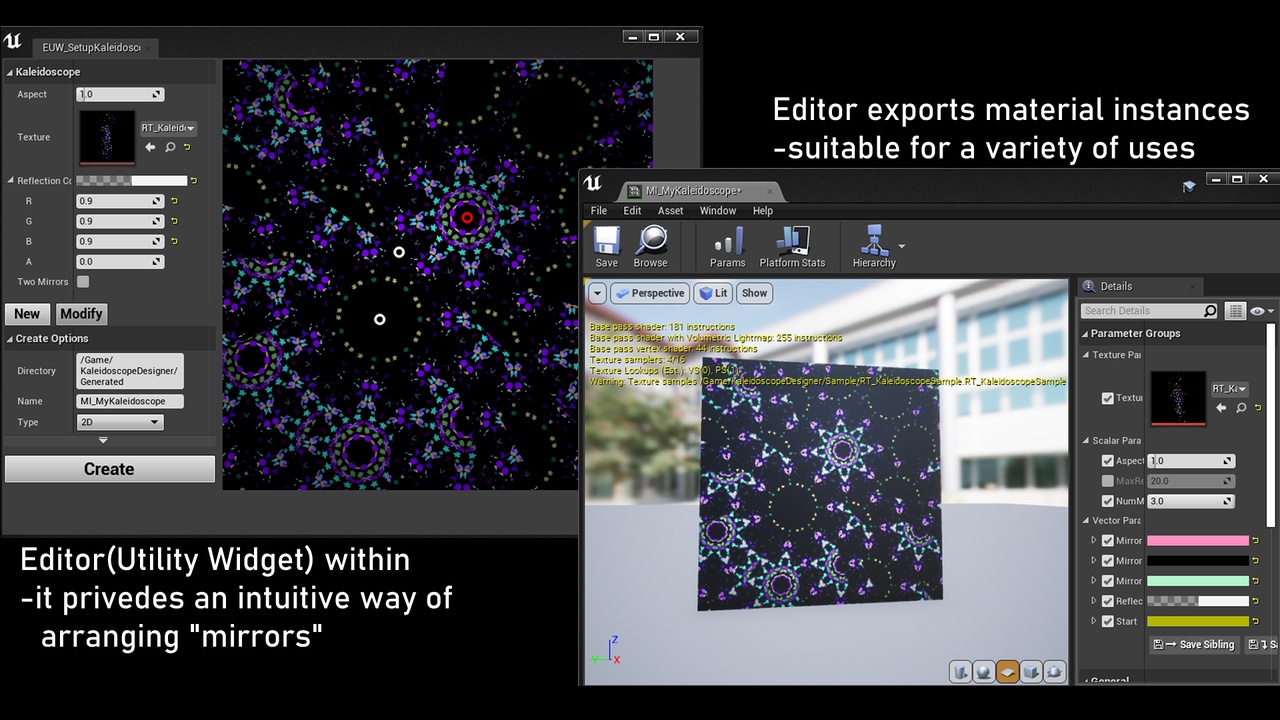Image resolution: width=1280 pixels, height=720 pixels.
Task: Click the mint green Mirror color swatch
Action: point(1198,581)
